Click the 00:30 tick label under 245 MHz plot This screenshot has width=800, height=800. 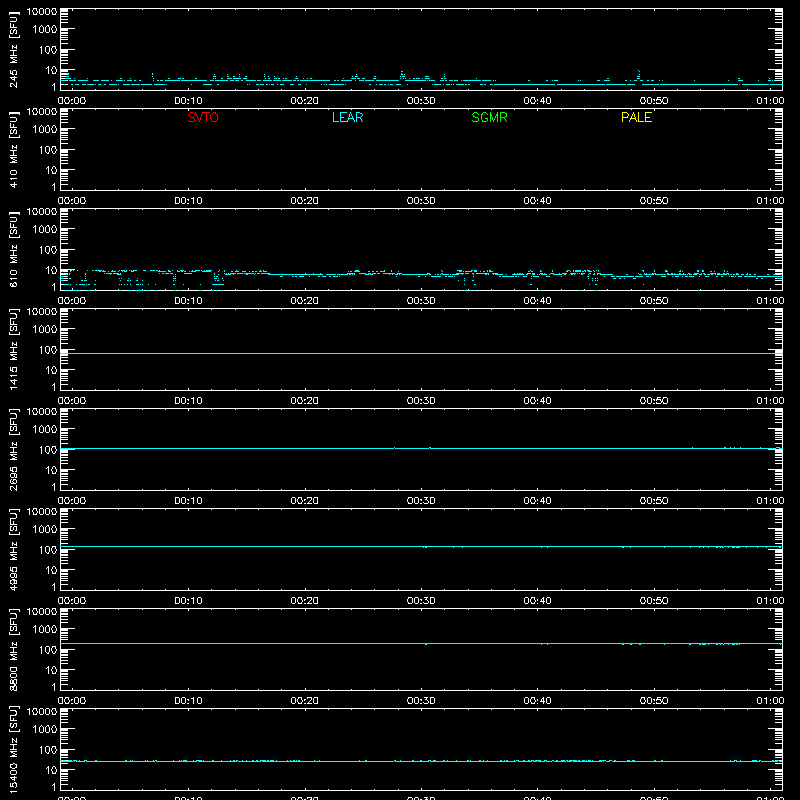click(421, 101)
